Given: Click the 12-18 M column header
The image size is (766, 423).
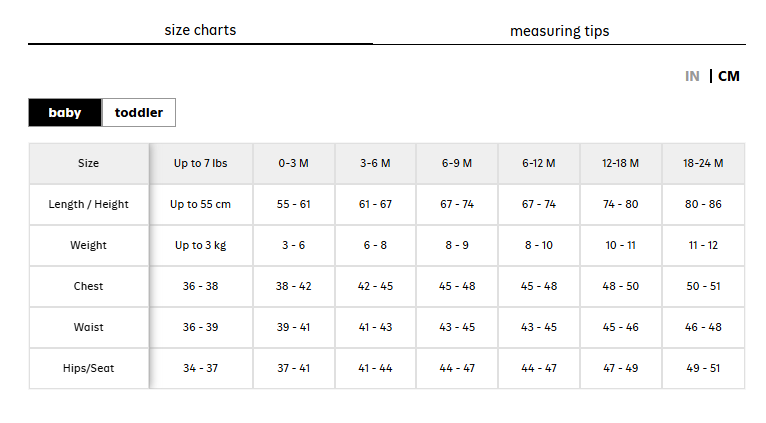Looking at the screenshot, I should coord(620,163).
